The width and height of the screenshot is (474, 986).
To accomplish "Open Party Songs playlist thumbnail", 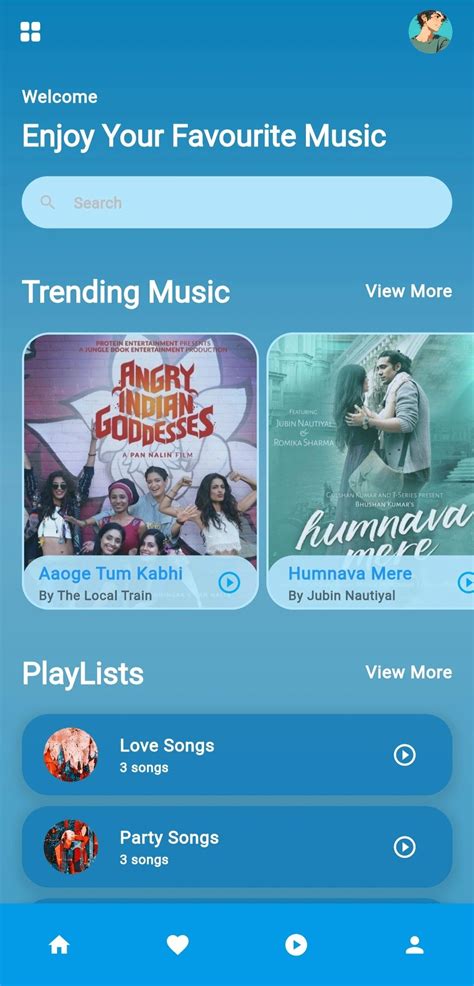I will click(x=70, y=847).
